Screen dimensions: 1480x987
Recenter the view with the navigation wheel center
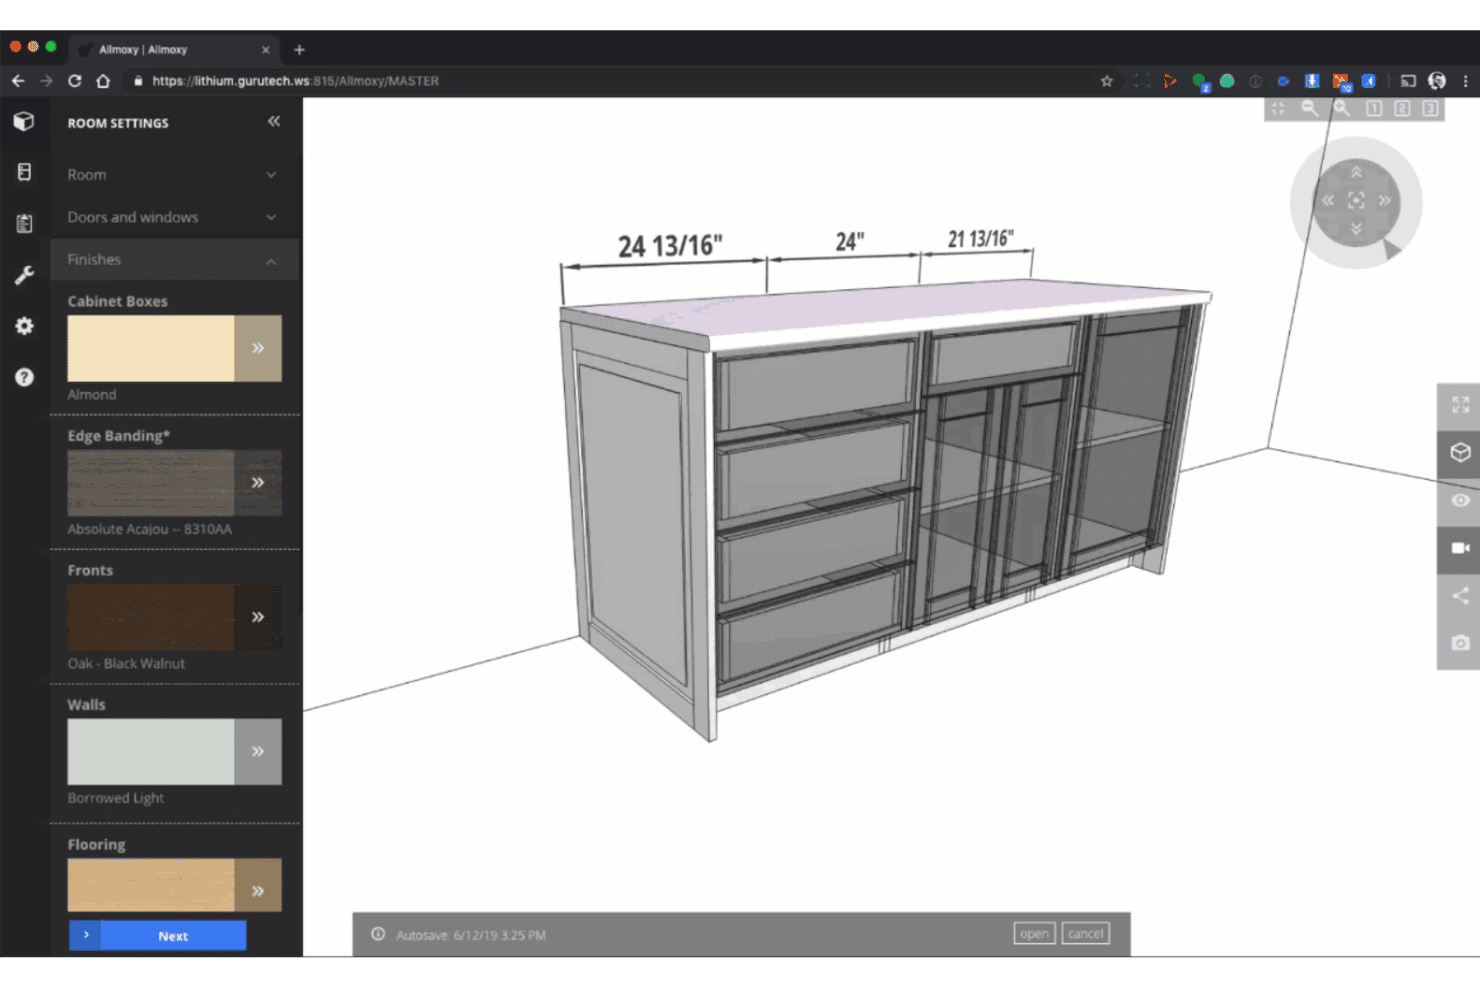(1356, 201)
